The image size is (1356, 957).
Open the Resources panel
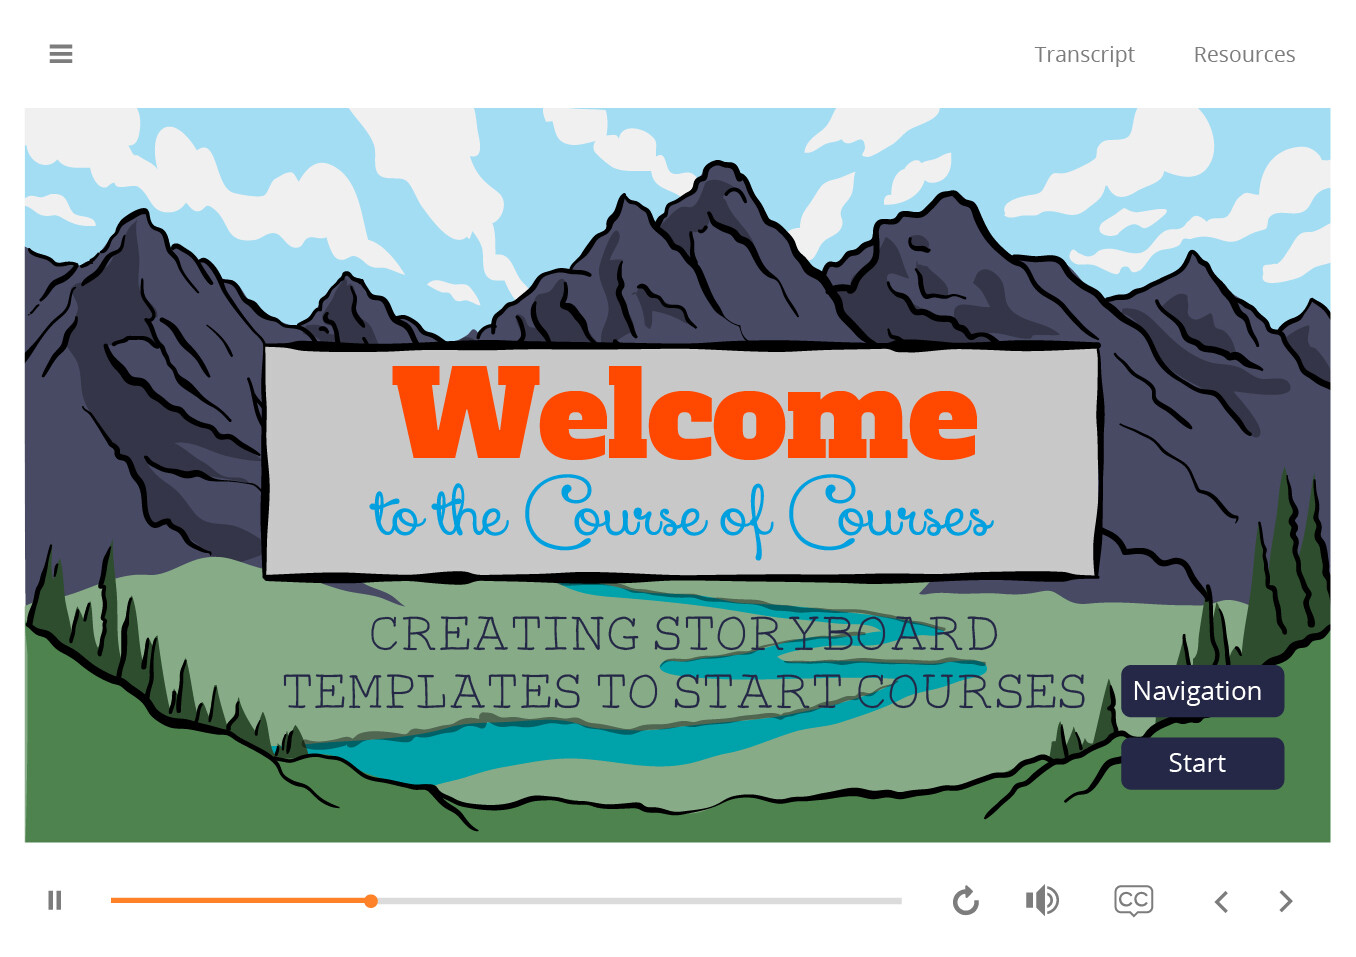1244,54
